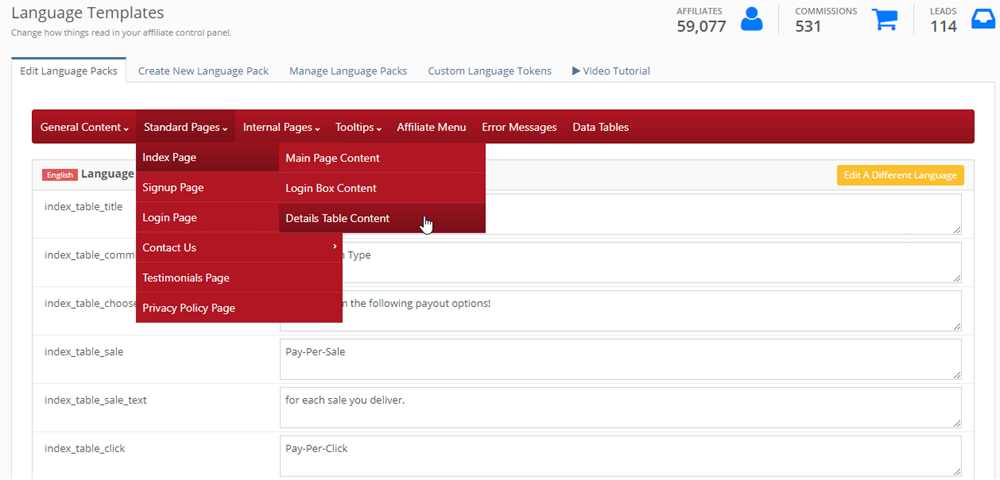The height and width of the screenshot is (480, 1000).
Task: Click the Language Templates page heading
Action: 87,12
